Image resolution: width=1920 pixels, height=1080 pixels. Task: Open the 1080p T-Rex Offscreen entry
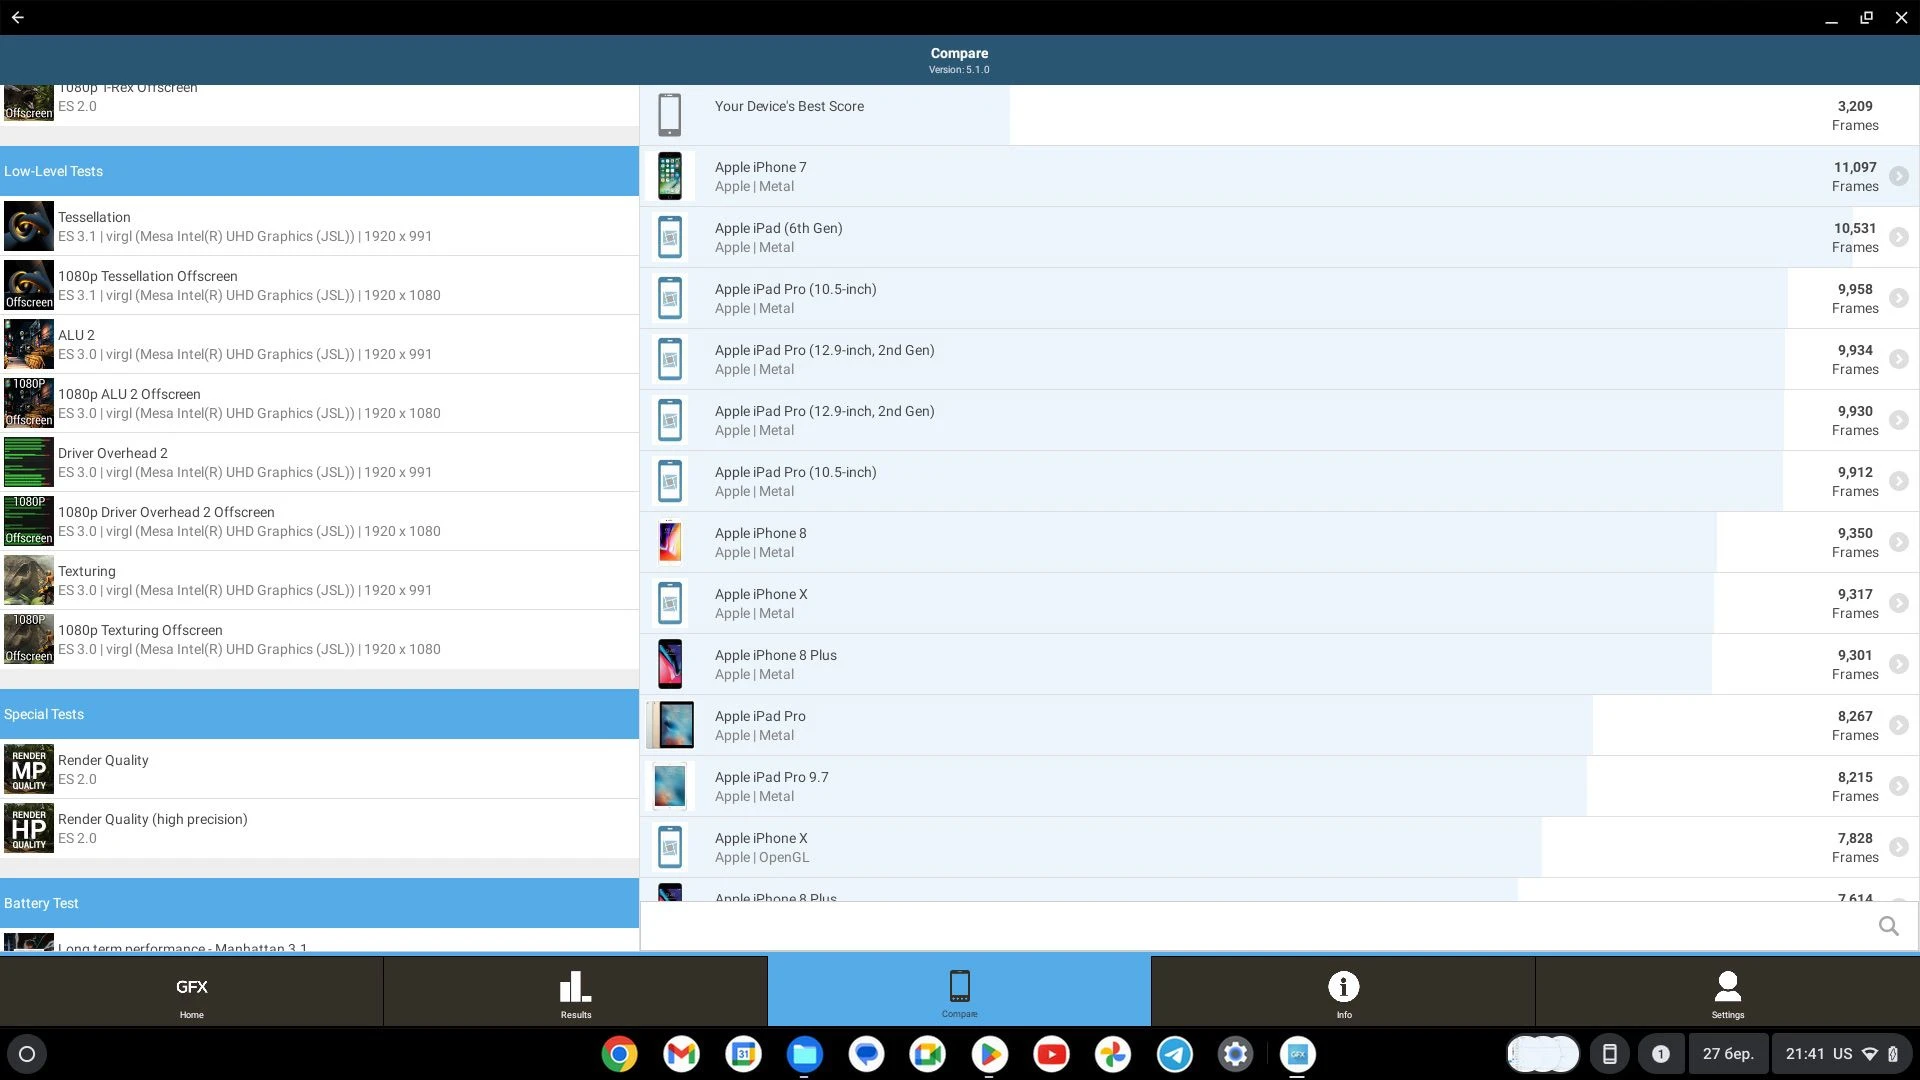pyautogui.click(x=320, y=105)
